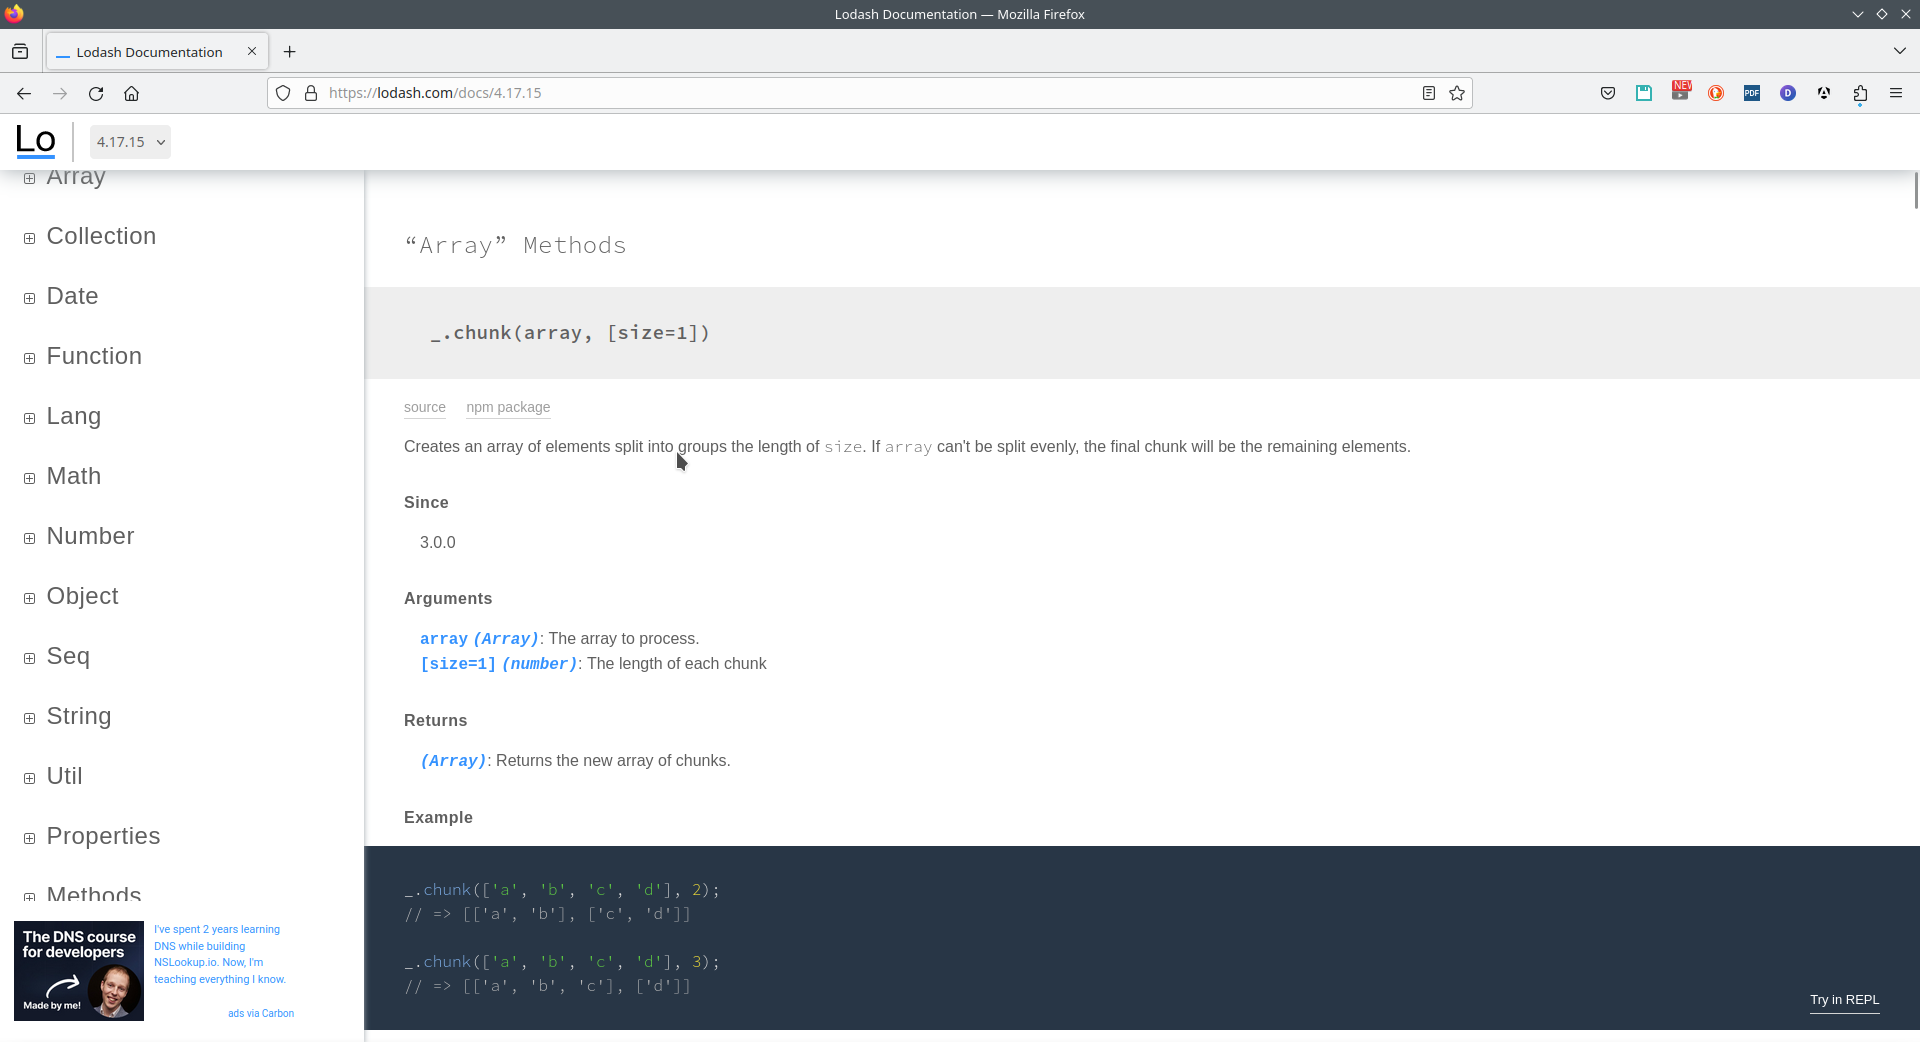The width and height of the screenshot is (1920, 1042).
Task: Open the chunk source link
Action: click(425, 407)
